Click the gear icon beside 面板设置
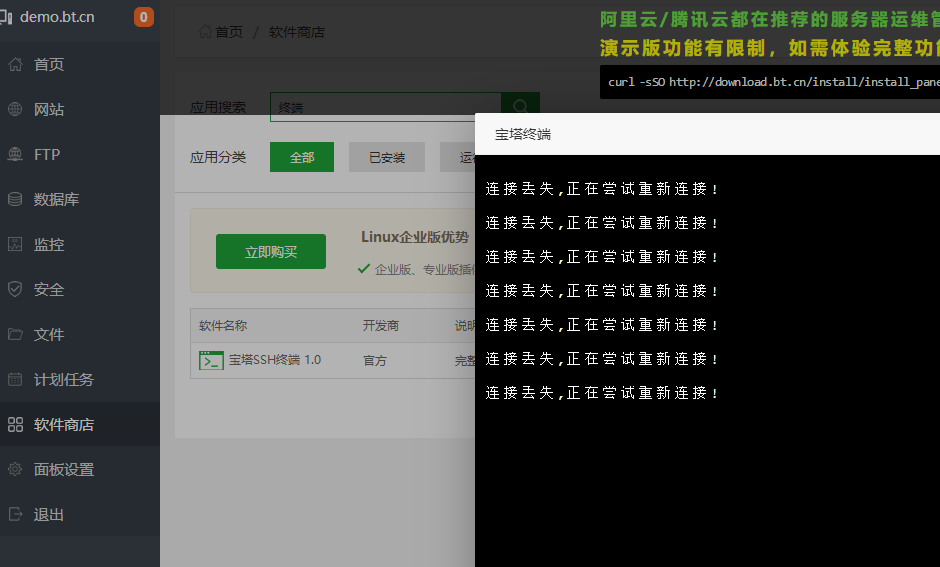 (x=15, y=469)
